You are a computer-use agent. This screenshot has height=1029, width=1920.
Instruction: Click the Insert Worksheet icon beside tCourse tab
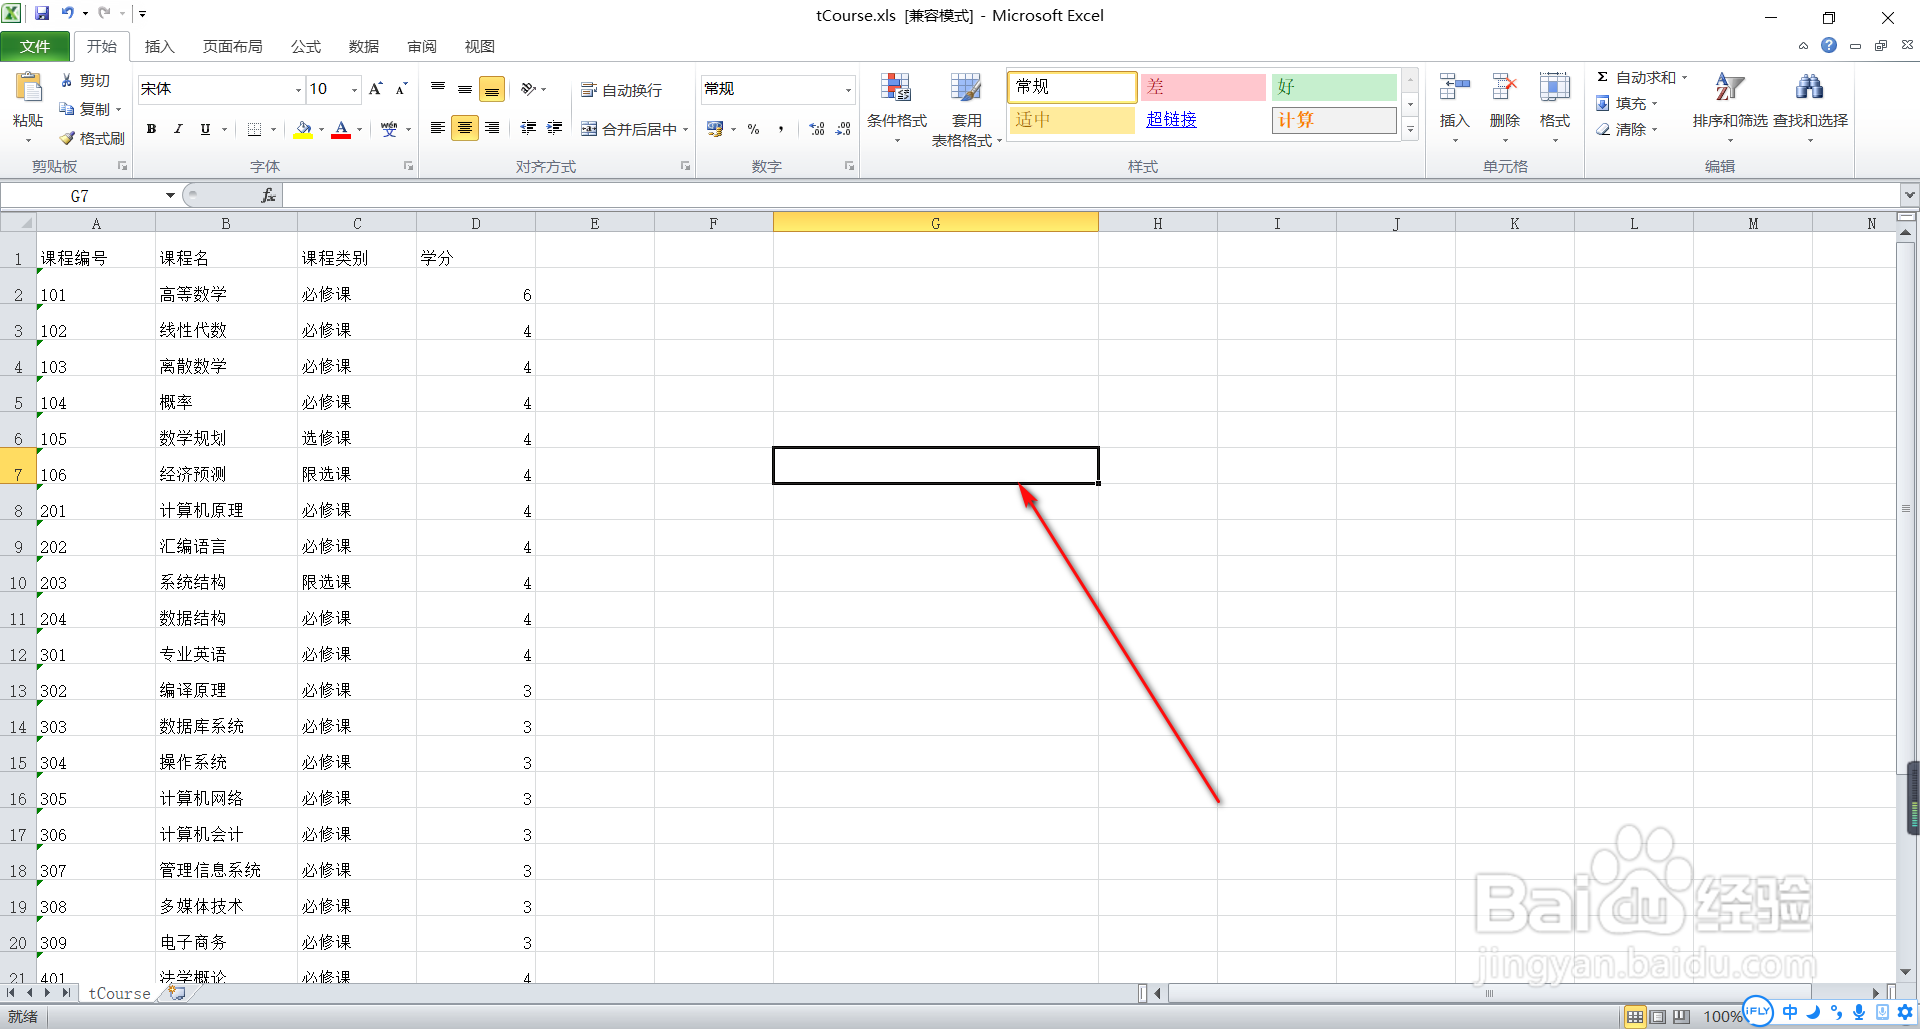tap(177, 993)
